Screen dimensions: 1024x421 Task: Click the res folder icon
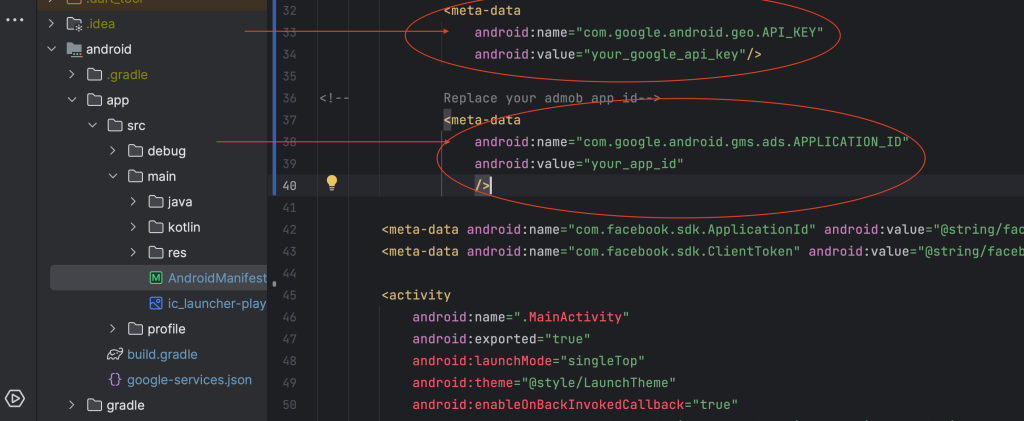coord(155,253)
